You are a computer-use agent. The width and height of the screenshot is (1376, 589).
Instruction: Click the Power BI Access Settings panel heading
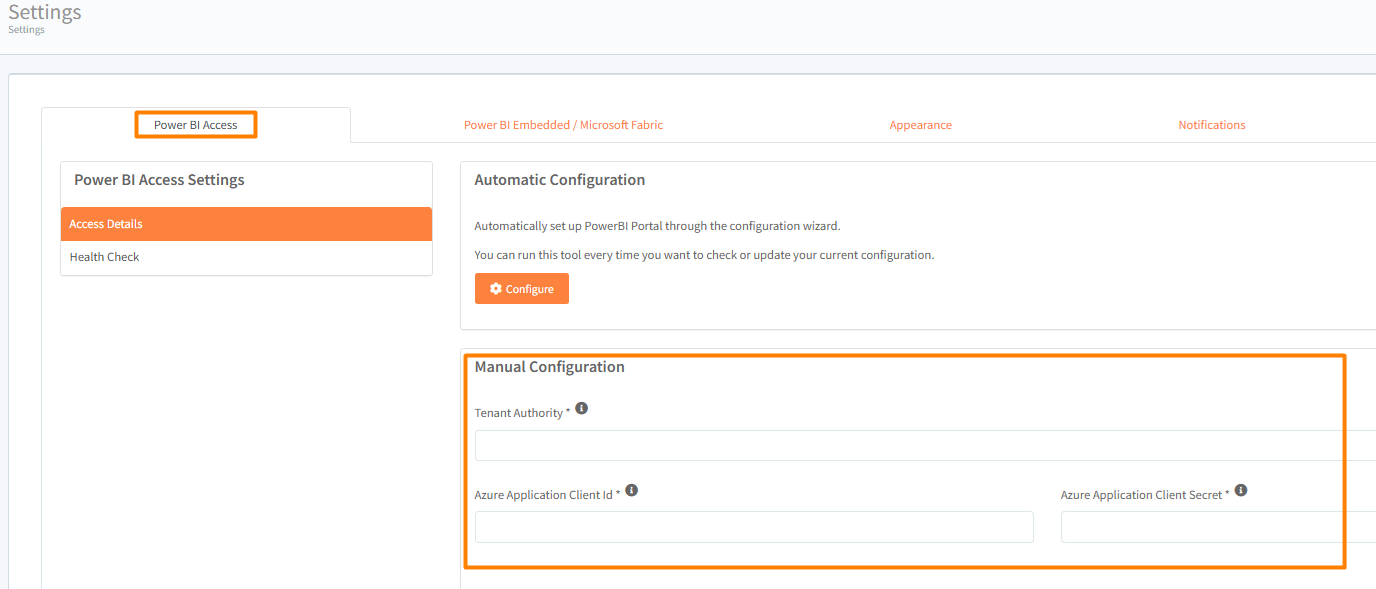point(159,180)
